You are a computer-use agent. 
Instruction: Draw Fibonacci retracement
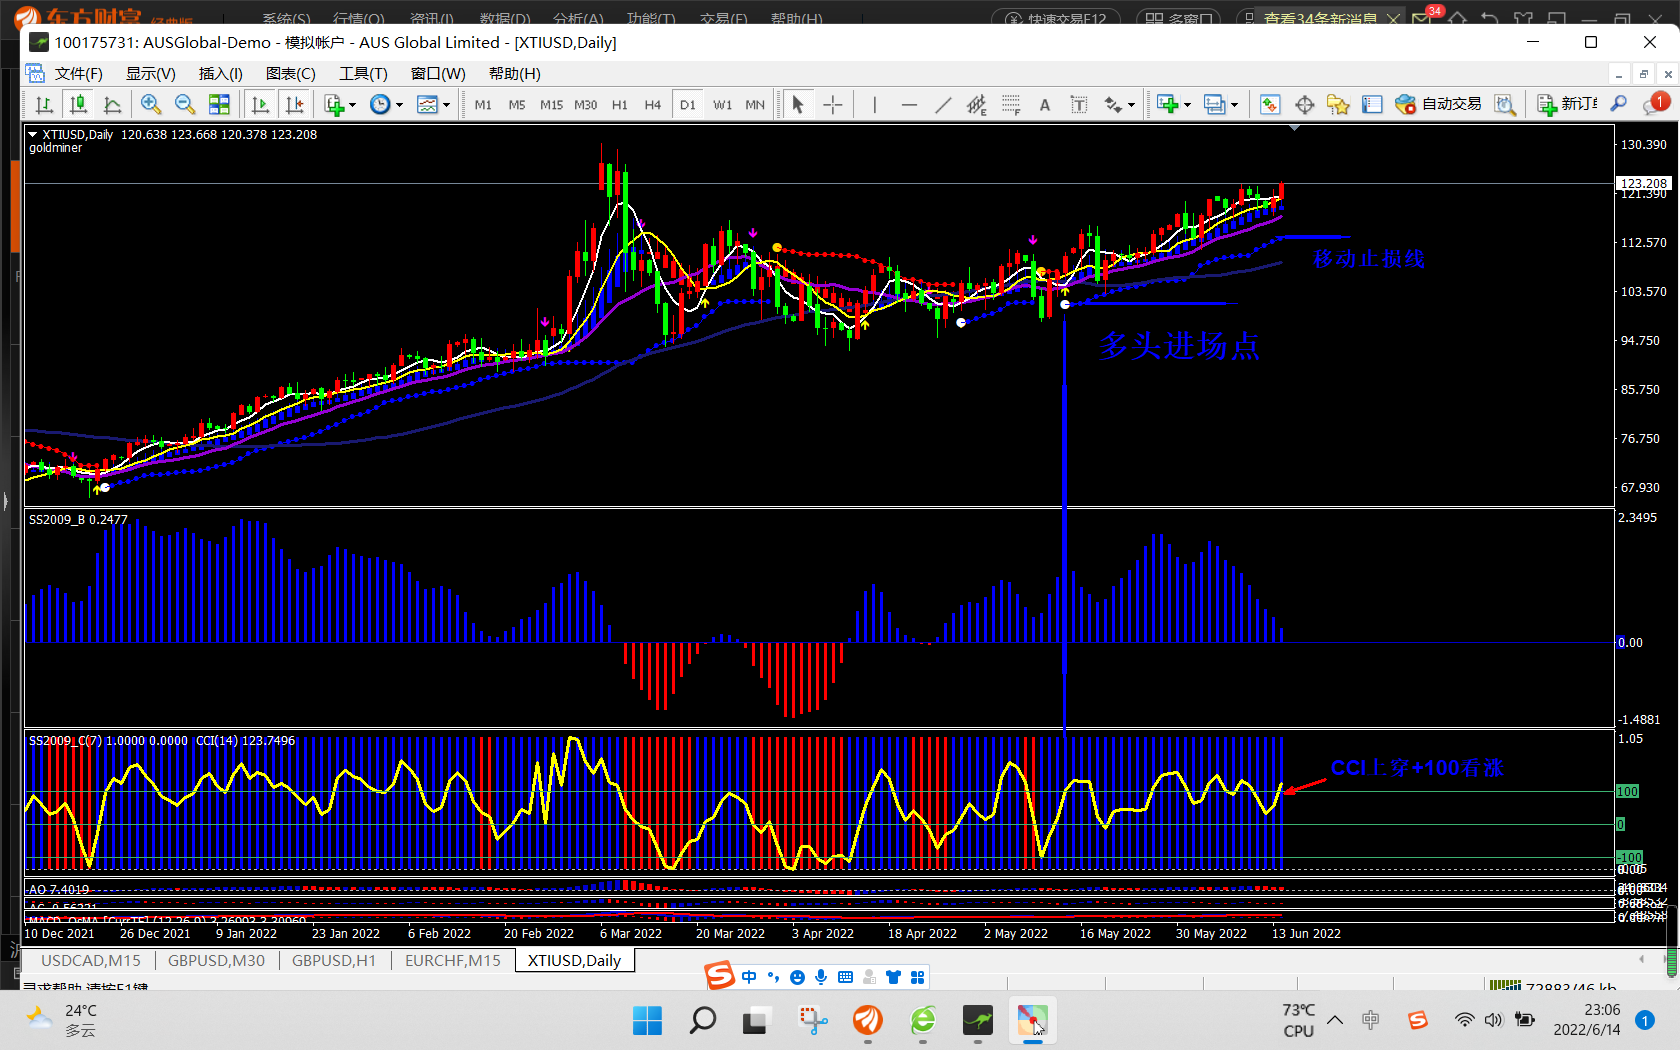[x=1011, y=104]
